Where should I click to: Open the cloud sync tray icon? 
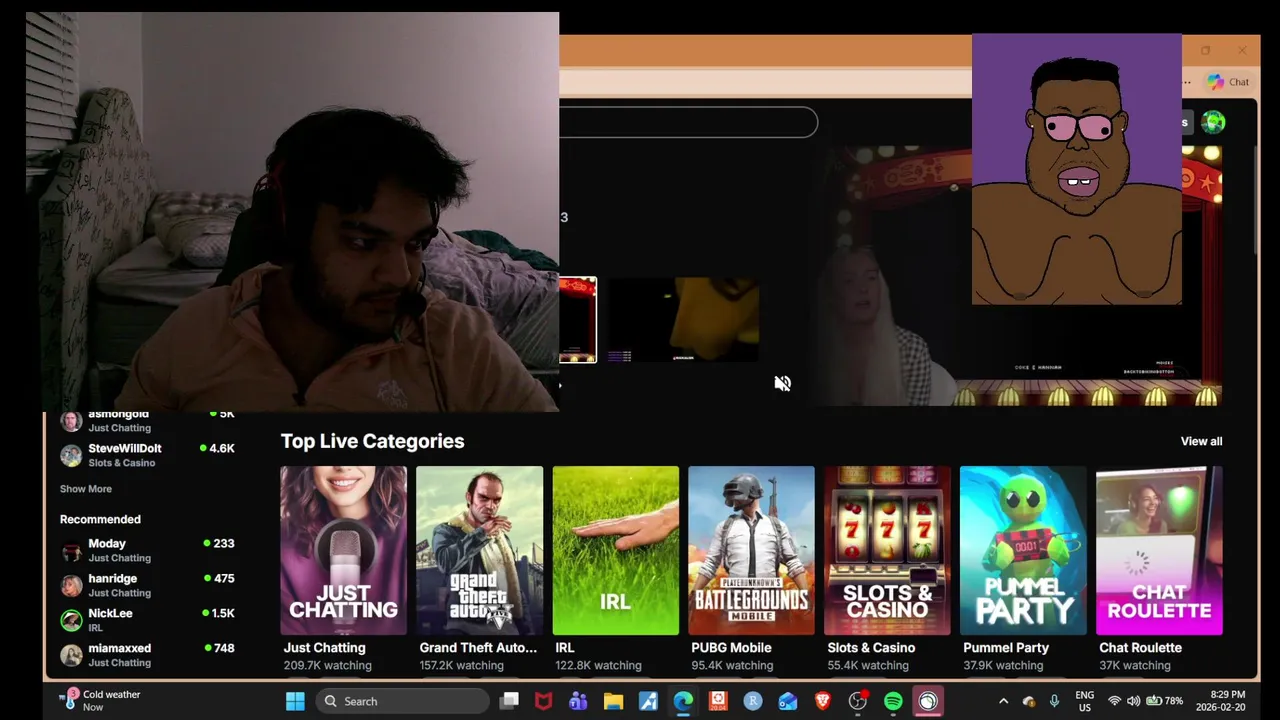[1029, 702]
